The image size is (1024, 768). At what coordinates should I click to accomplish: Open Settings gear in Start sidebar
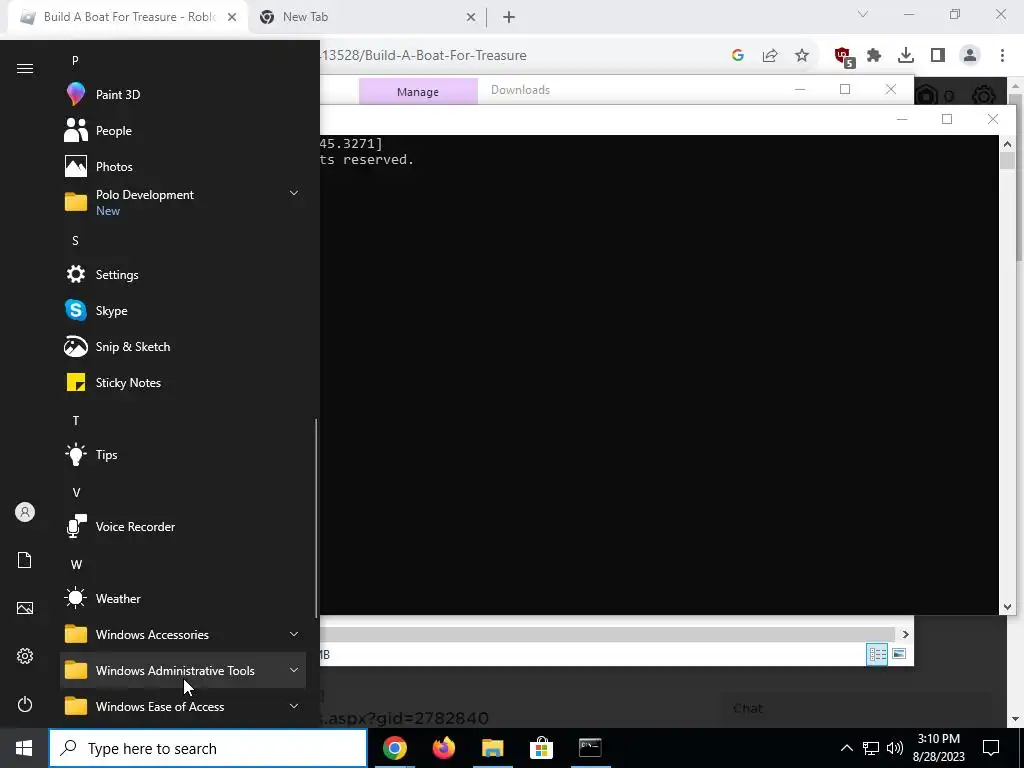point(25,656)
